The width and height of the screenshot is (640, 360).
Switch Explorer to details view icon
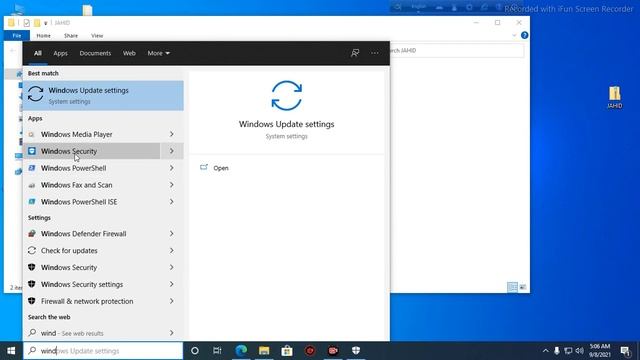512,287
